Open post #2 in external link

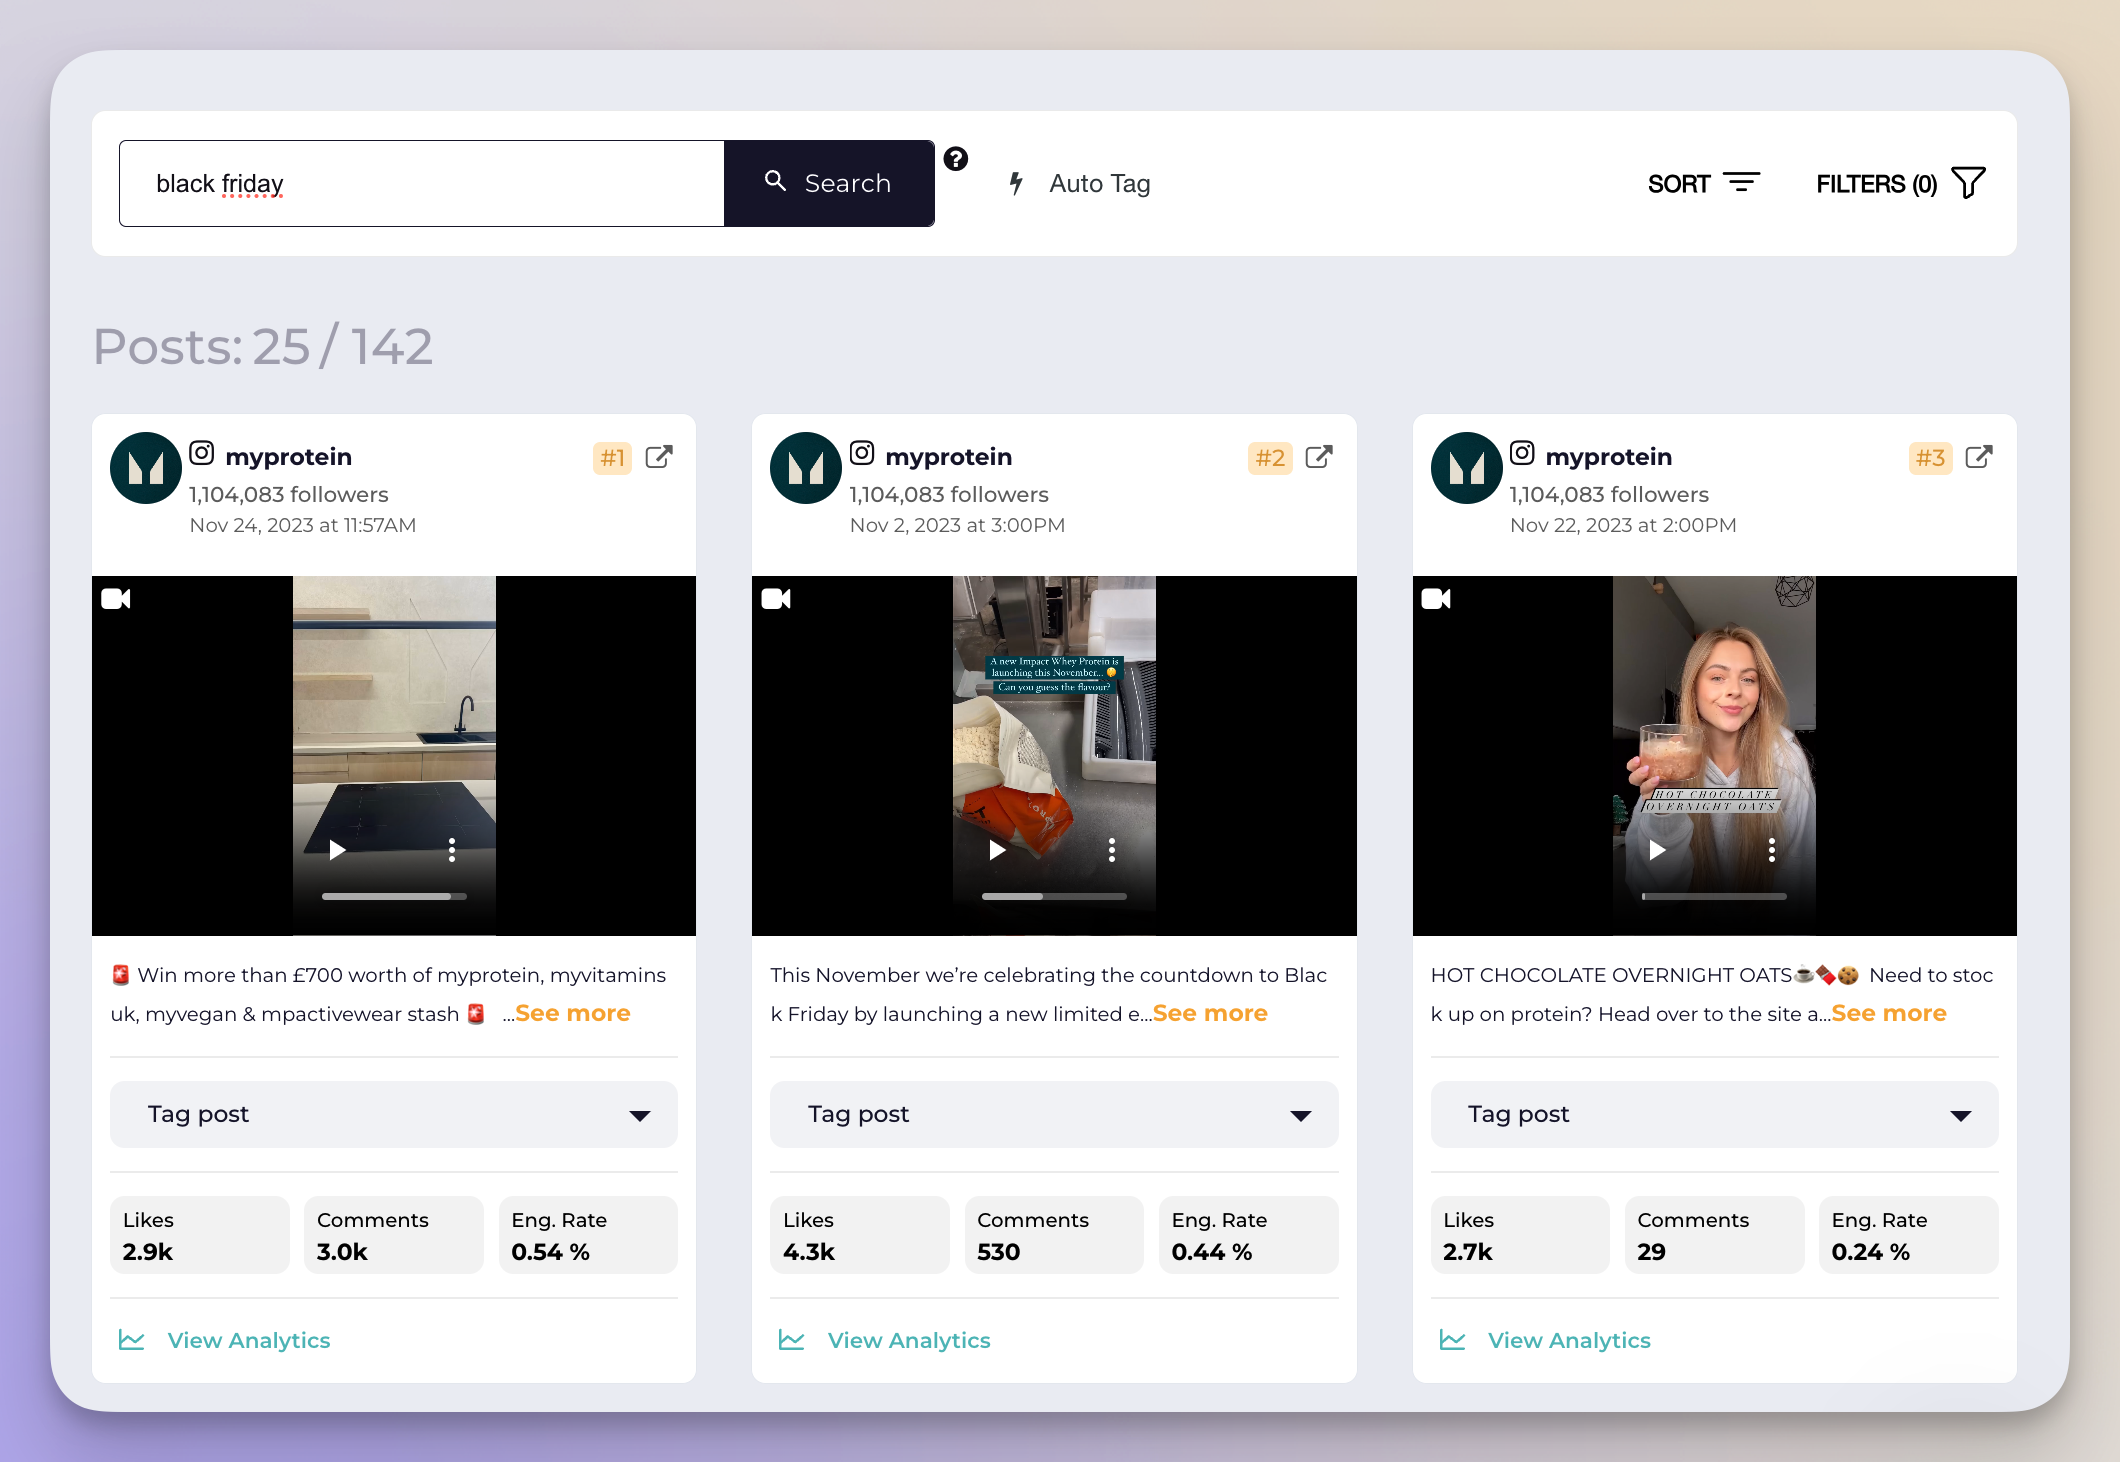click(x=1319, y=457)
